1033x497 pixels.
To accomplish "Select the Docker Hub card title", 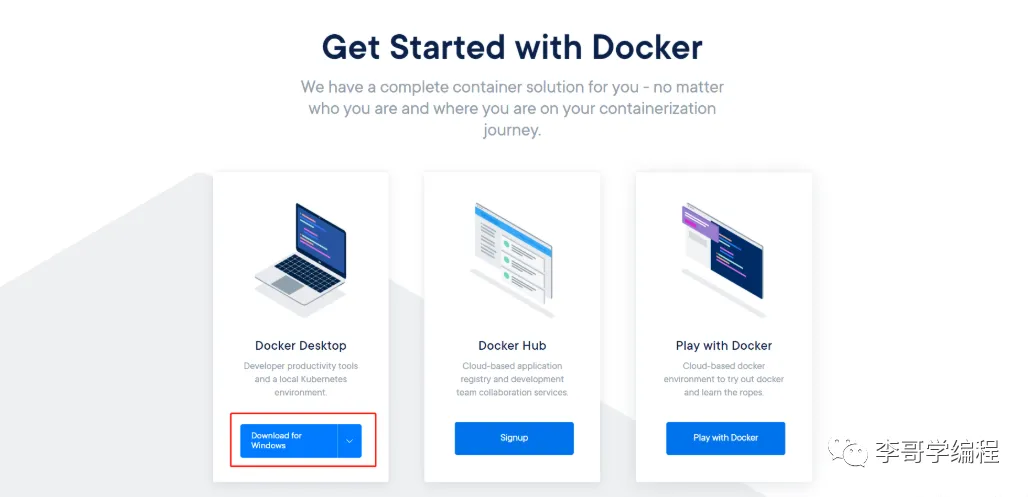I will pyautogui.click(x=512, y=345).
